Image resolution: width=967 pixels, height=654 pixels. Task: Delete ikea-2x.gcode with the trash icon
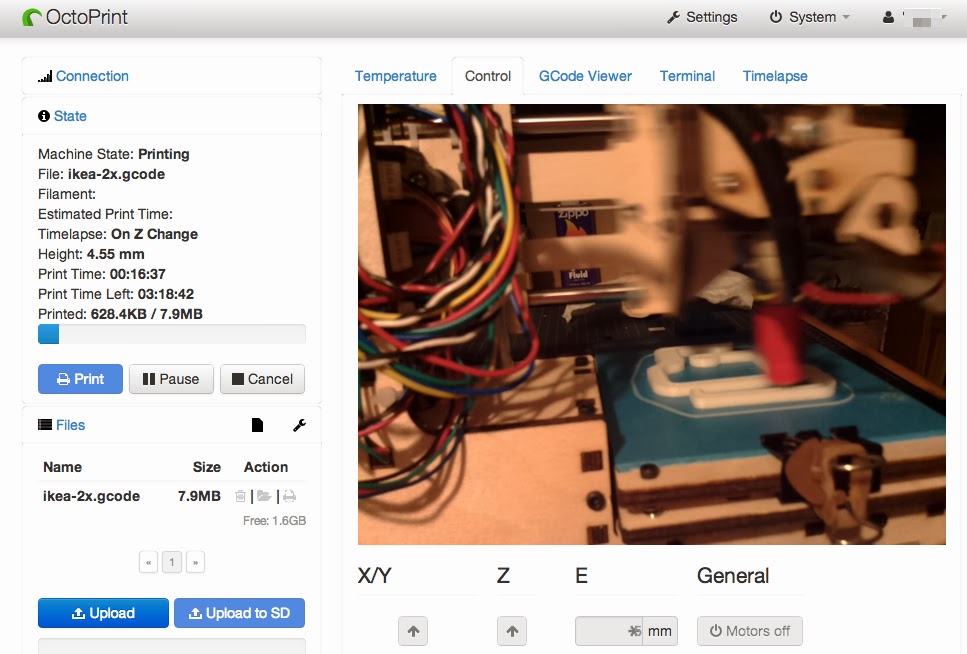click(x=240, y=496)
